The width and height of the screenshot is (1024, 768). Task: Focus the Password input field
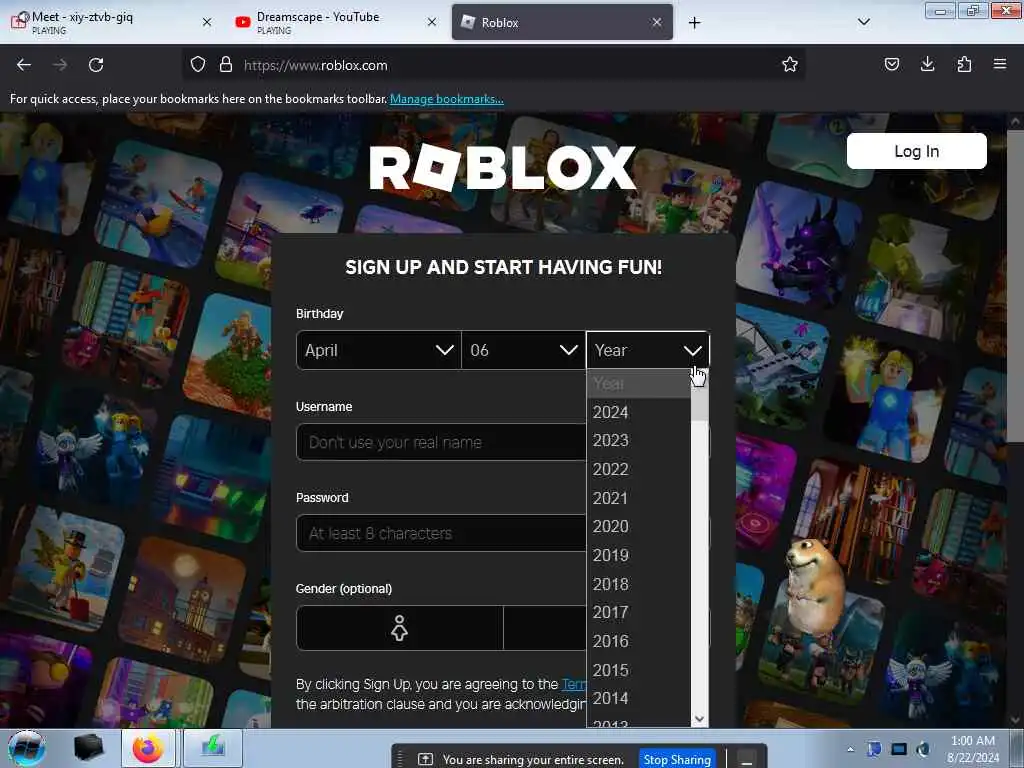(441, 533)
